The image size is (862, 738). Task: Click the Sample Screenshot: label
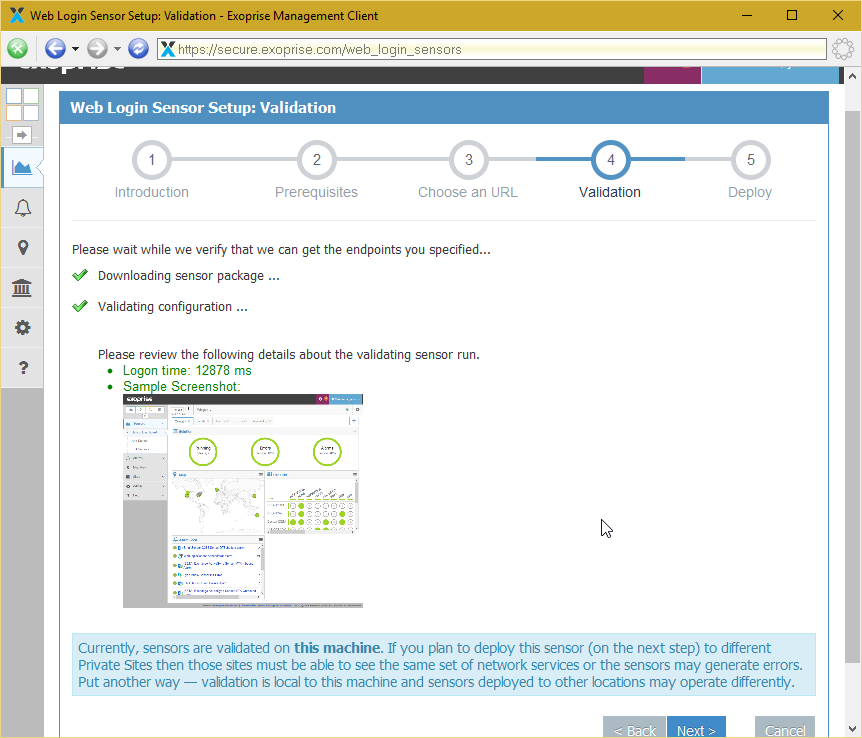point(181,387)
